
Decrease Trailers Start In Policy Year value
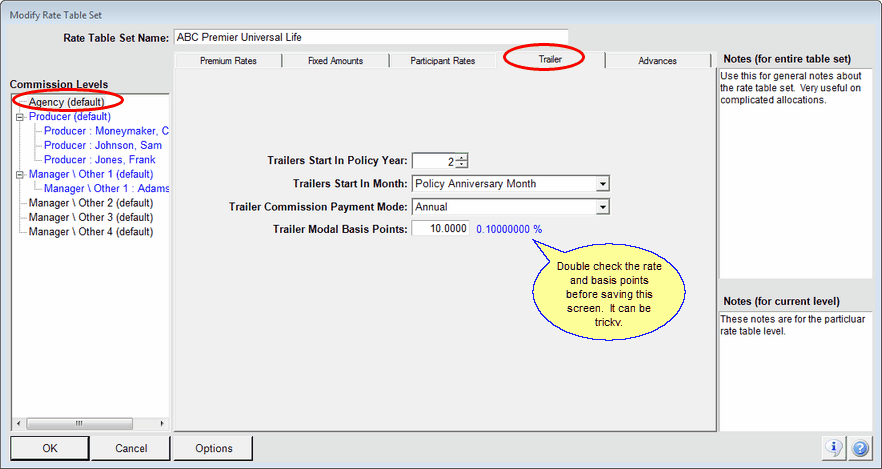pyautogui.click(x=461, y=166)
